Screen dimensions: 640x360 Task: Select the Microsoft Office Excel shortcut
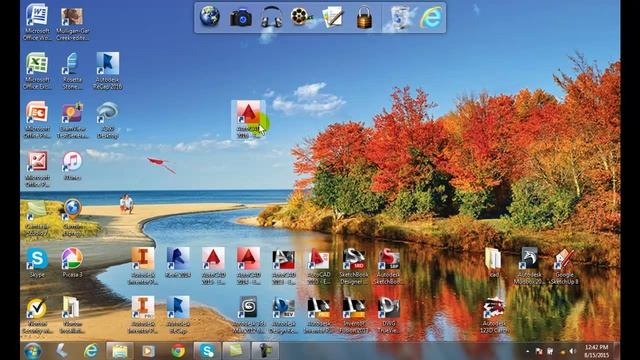tap(37, 71)
